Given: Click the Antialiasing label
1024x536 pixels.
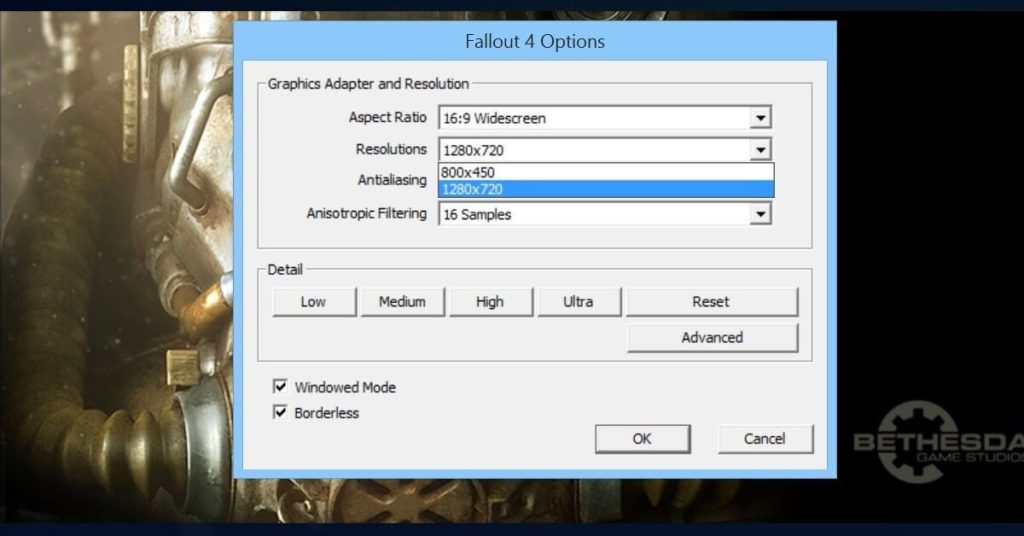Looking at the screenshot, I should click(x=392, y=180).
